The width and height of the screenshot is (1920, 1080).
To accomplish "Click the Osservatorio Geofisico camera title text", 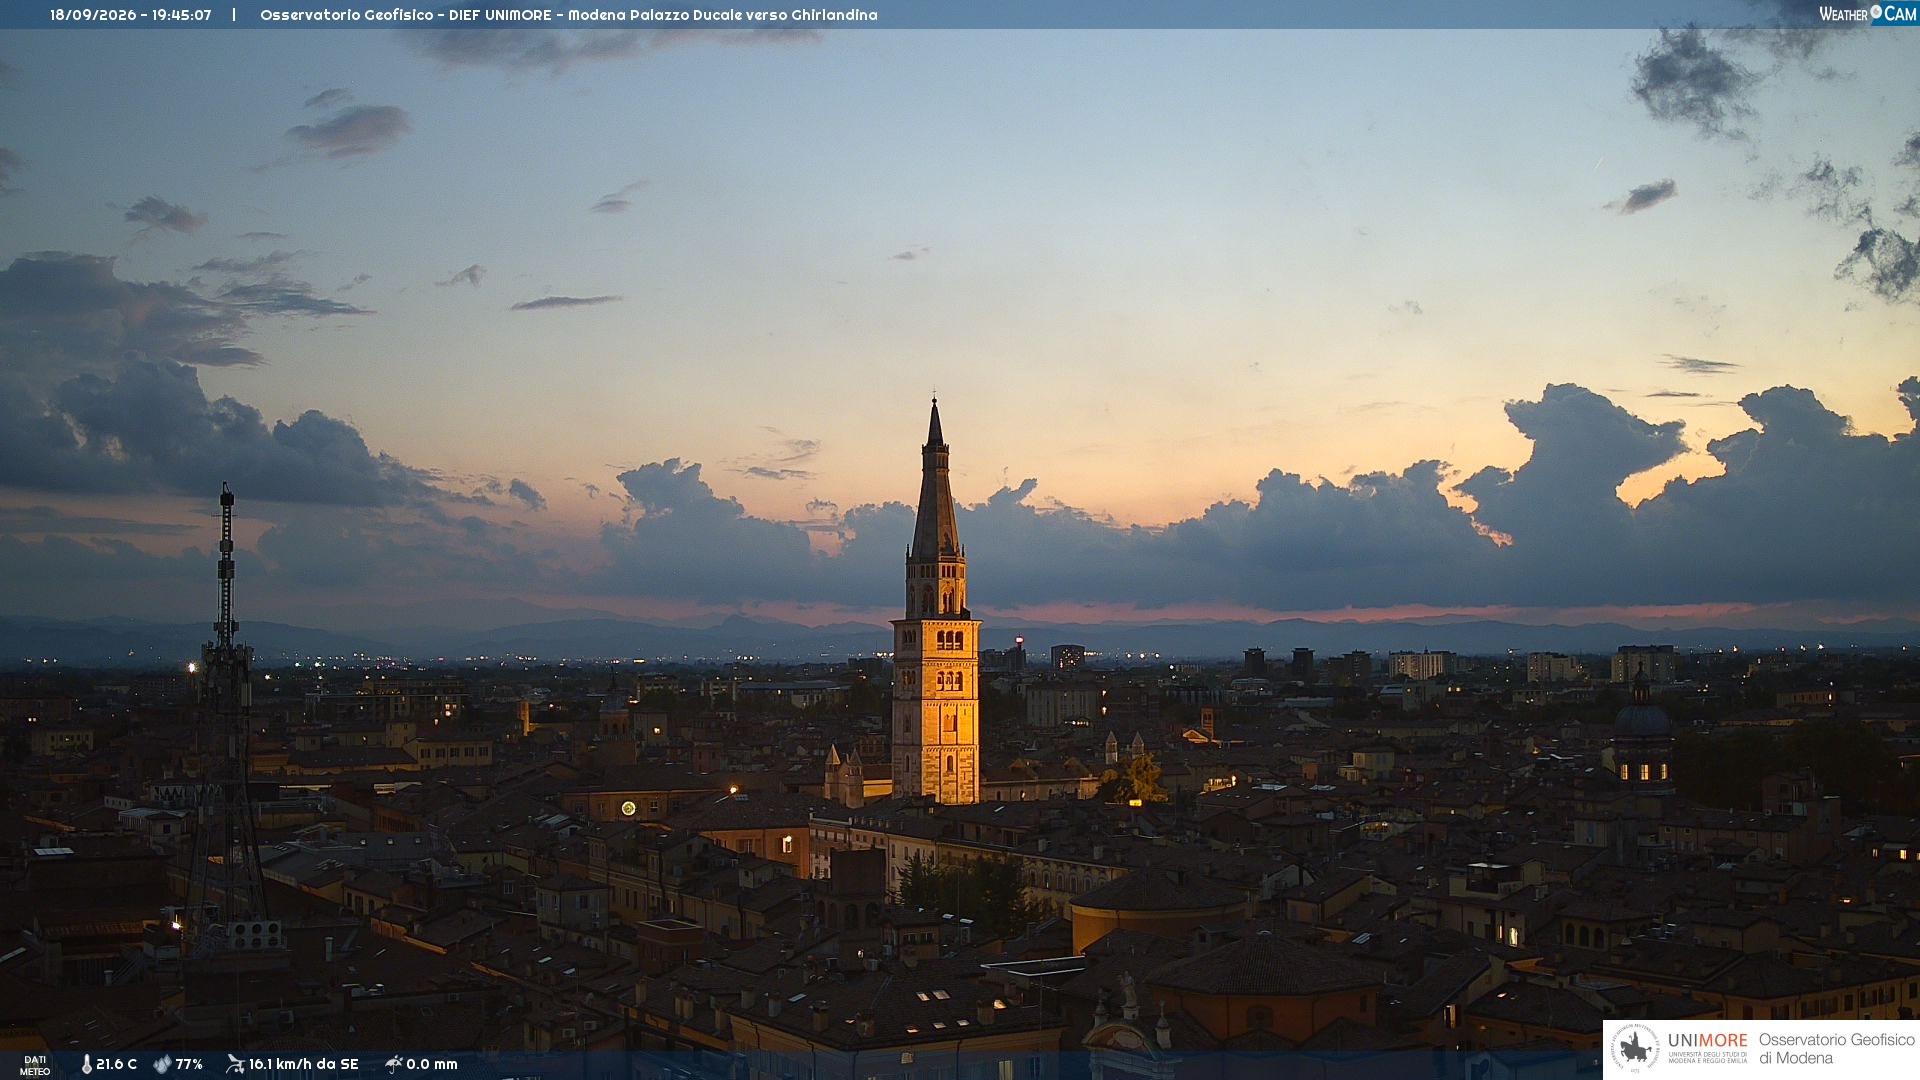I will [x=569, y=15].
